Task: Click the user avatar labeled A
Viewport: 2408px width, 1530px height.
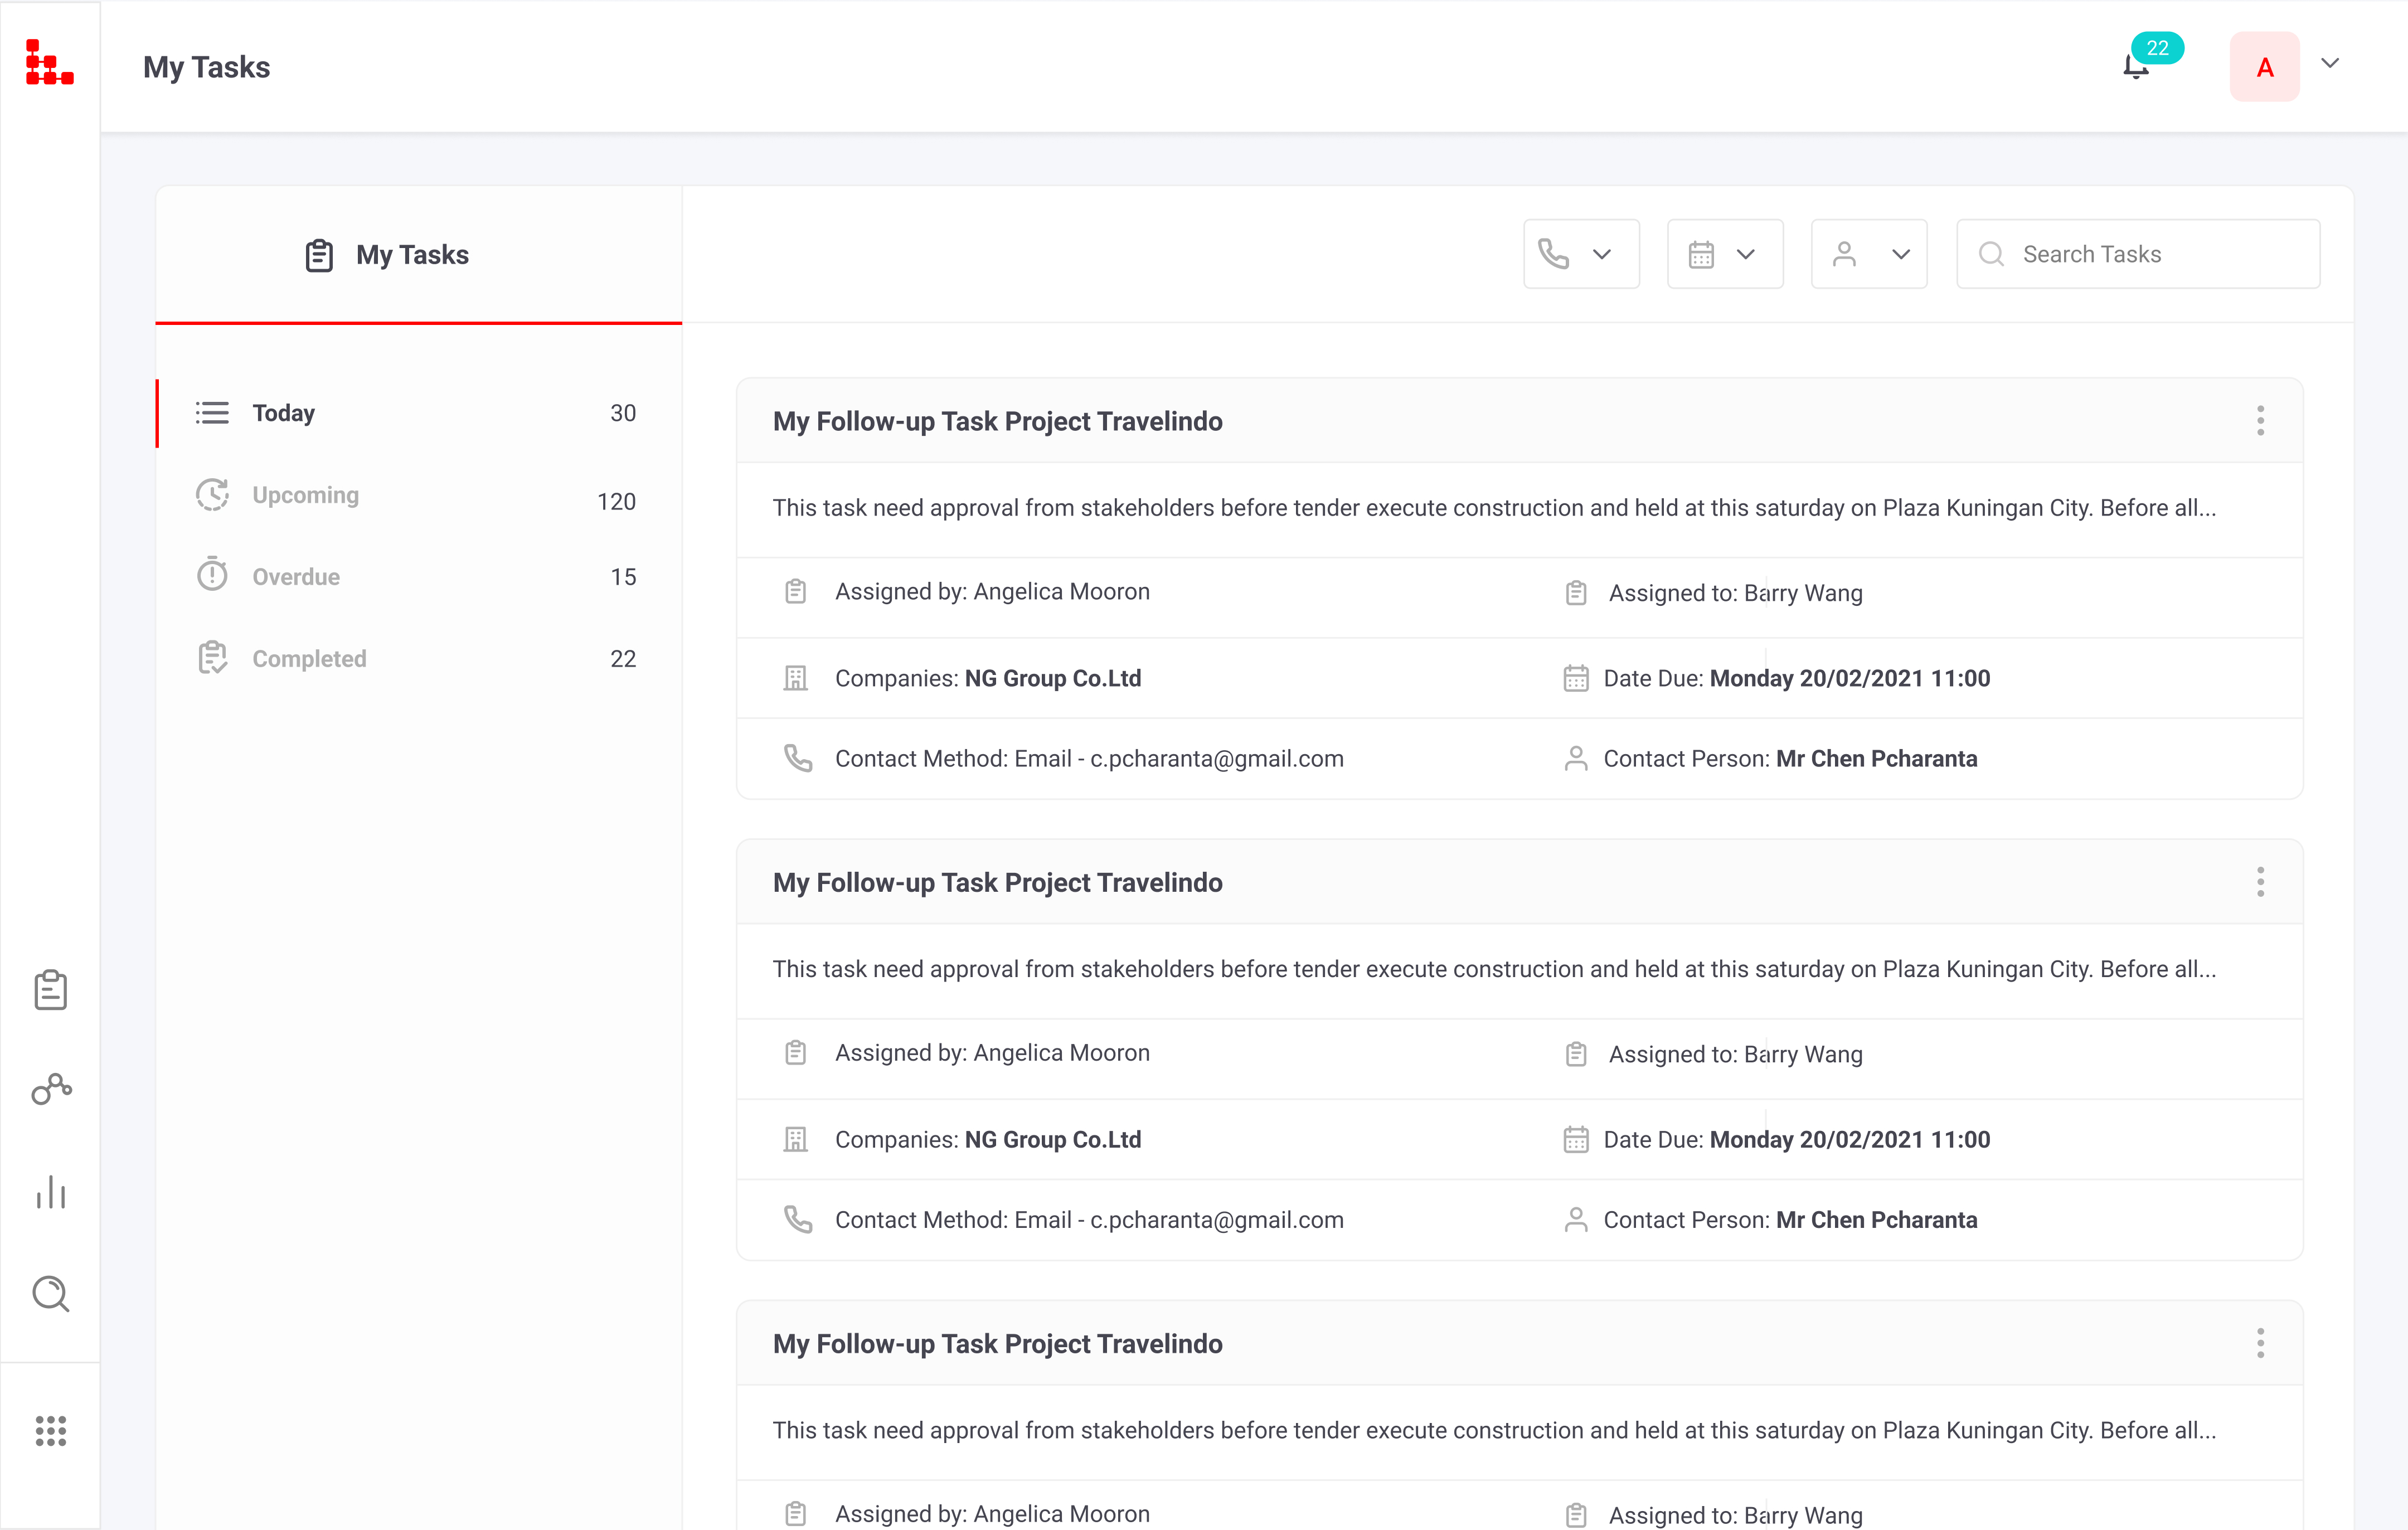Action: pos(2264,67)
